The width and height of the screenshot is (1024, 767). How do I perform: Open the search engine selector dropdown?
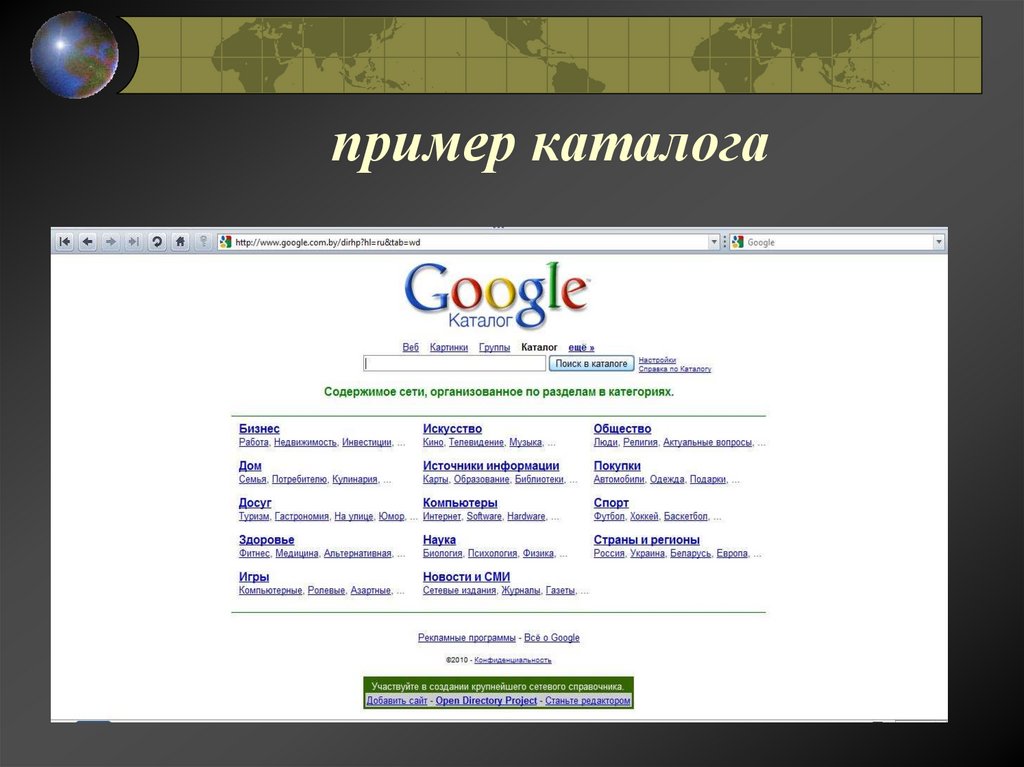938,241
